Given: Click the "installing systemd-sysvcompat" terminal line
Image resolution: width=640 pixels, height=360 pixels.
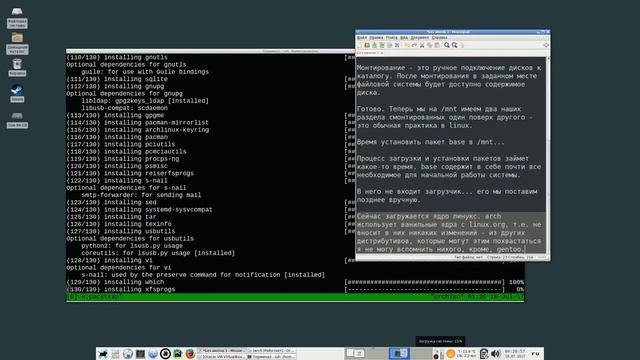Looking at the screenshot, I should tap(139, 210).
